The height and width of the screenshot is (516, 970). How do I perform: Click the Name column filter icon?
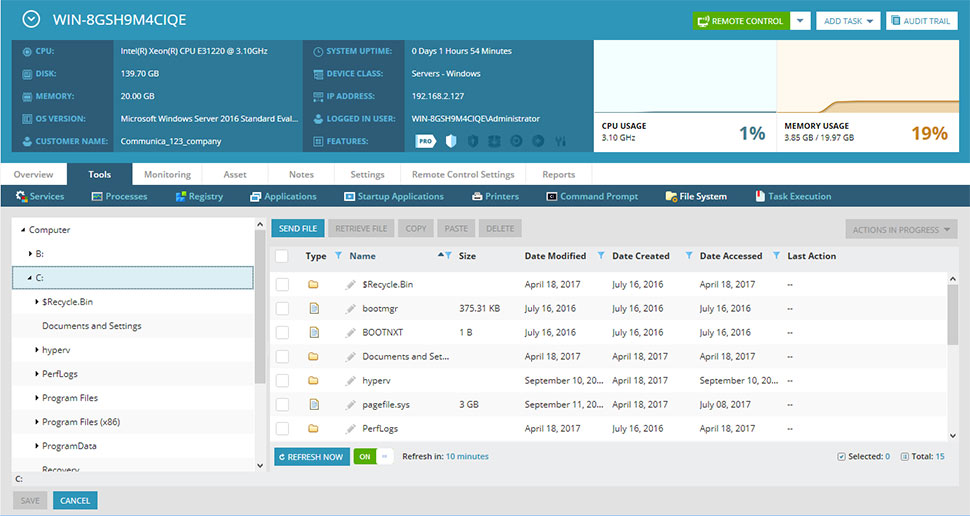pyautogui.click(x=448, y=256)
